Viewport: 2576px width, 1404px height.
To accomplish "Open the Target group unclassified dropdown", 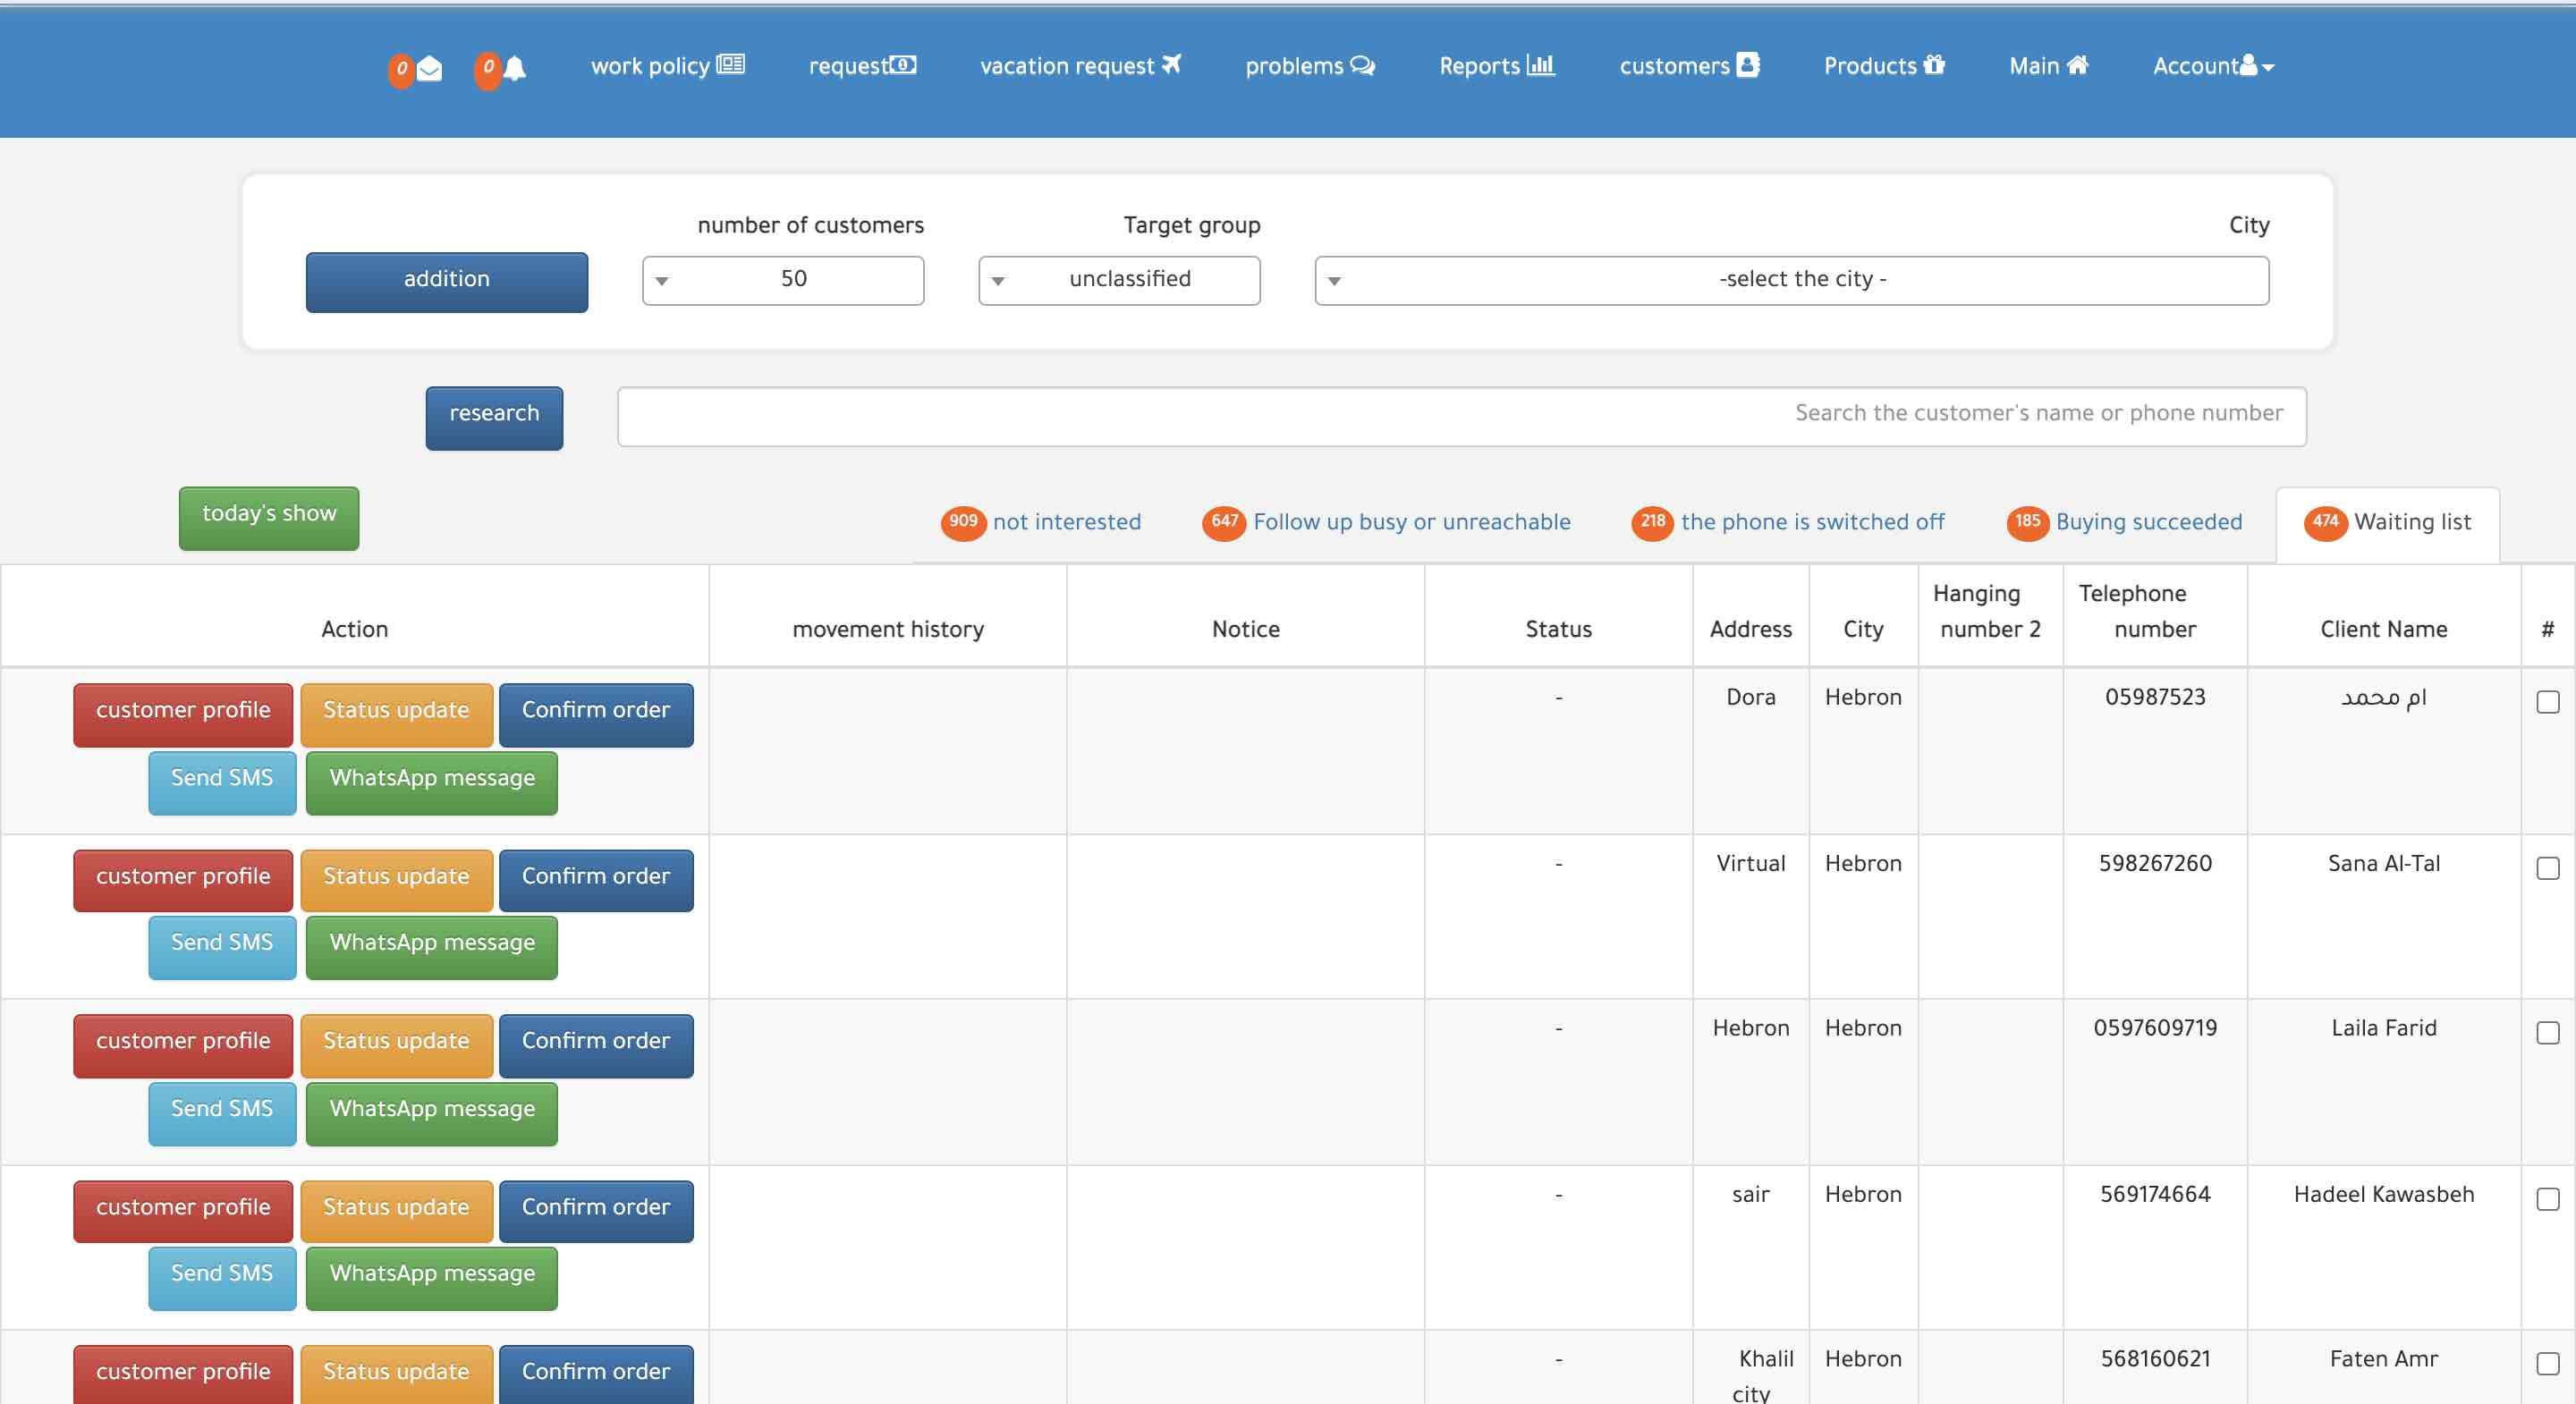I will click(1119, 280).
